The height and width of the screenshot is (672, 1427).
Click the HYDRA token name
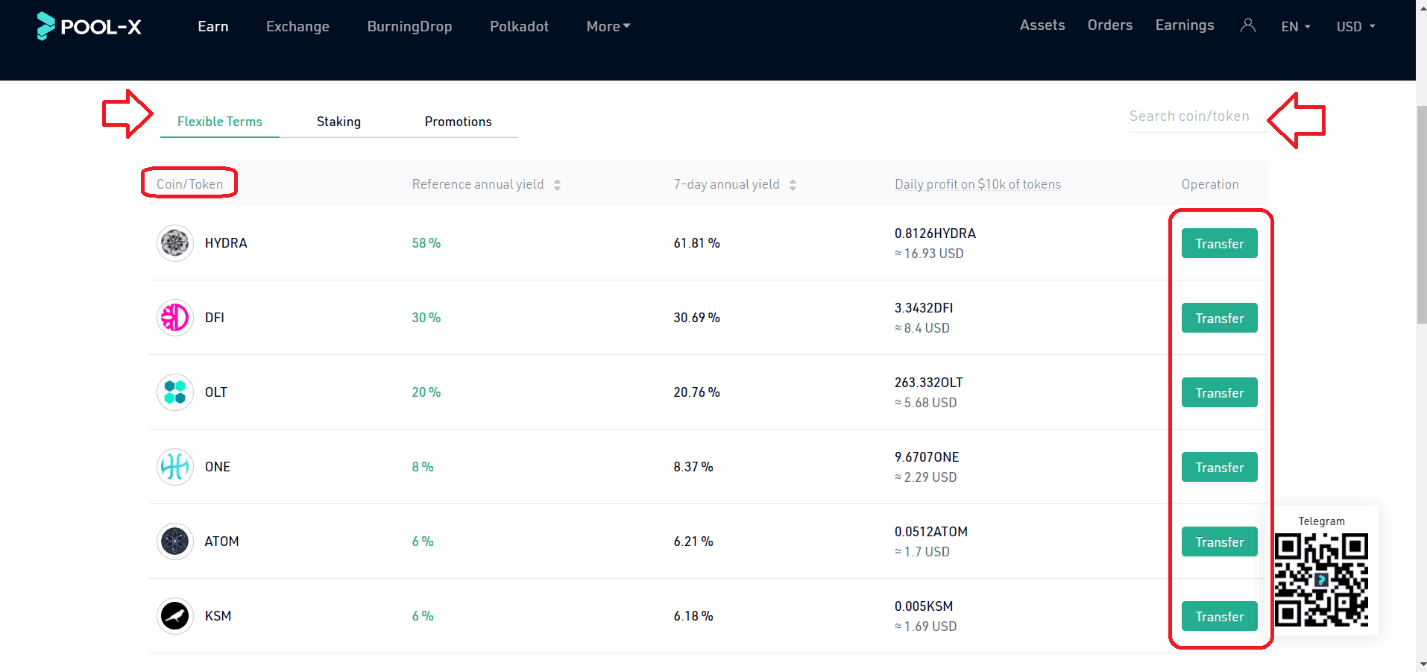(226, 243)
